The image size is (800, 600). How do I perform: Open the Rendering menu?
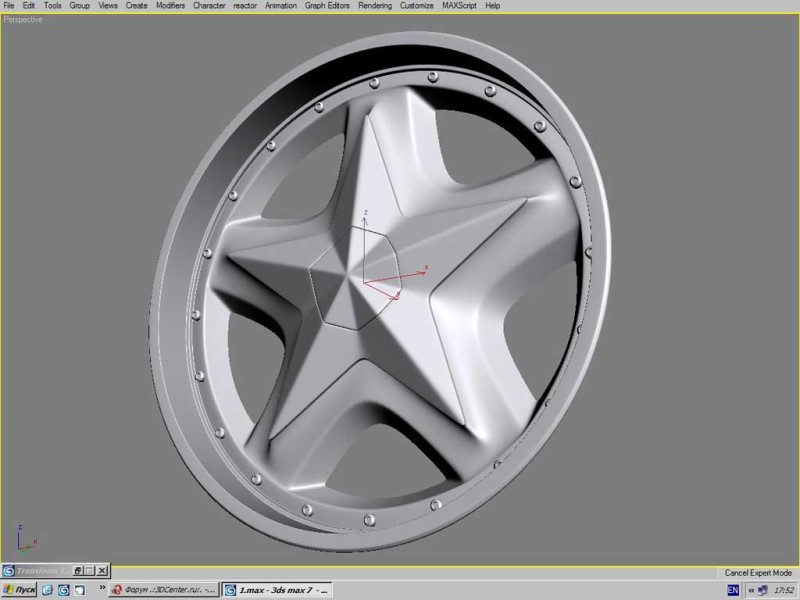coord(374,6)
